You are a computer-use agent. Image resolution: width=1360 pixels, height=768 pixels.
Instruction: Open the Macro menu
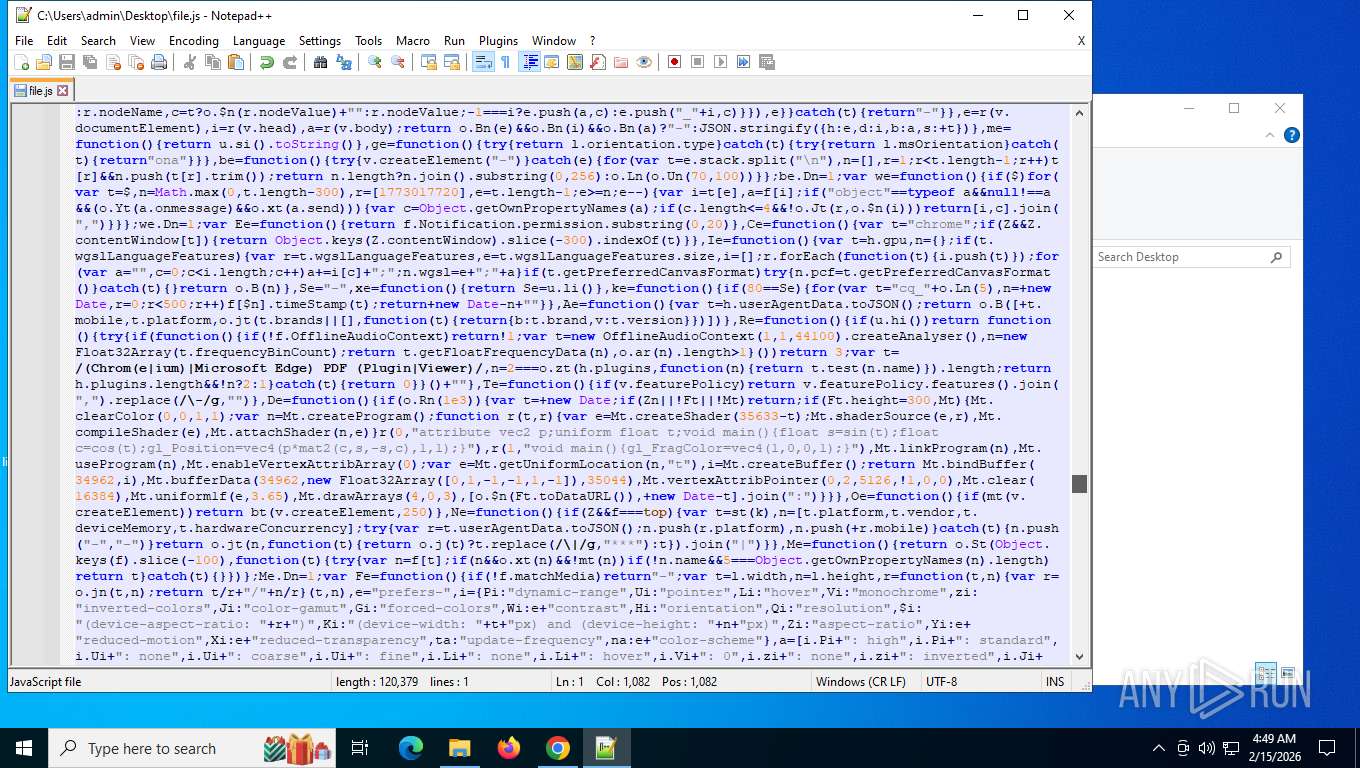(413, 41)
